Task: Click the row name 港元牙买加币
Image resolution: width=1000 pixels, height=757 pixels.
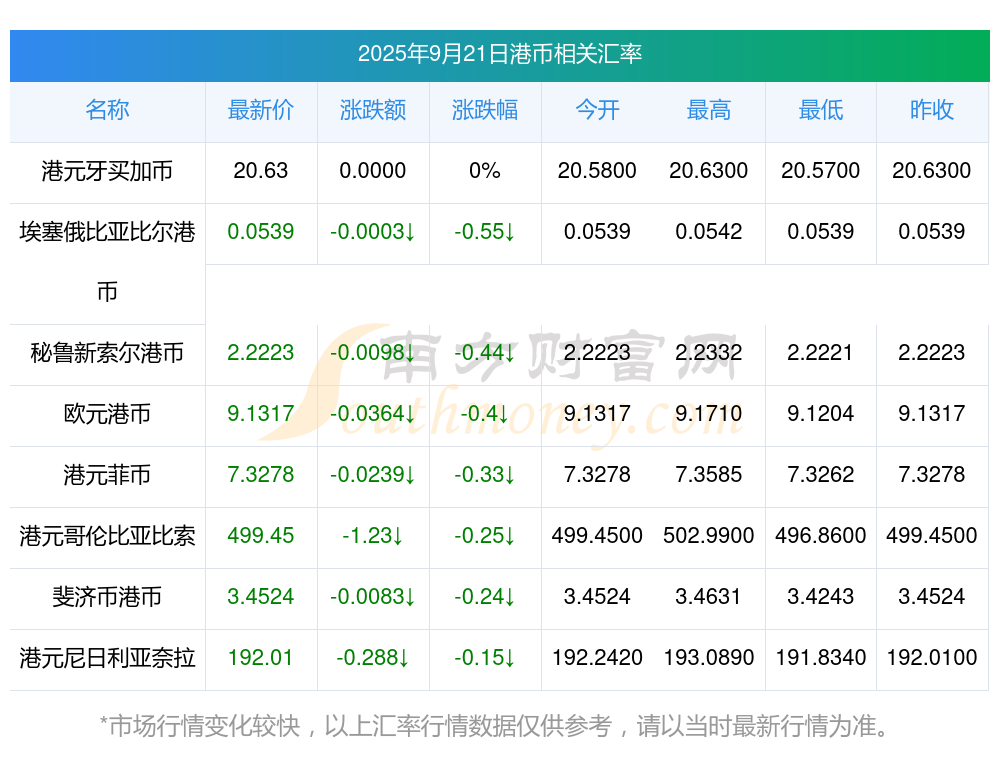Action: point(107,171)
